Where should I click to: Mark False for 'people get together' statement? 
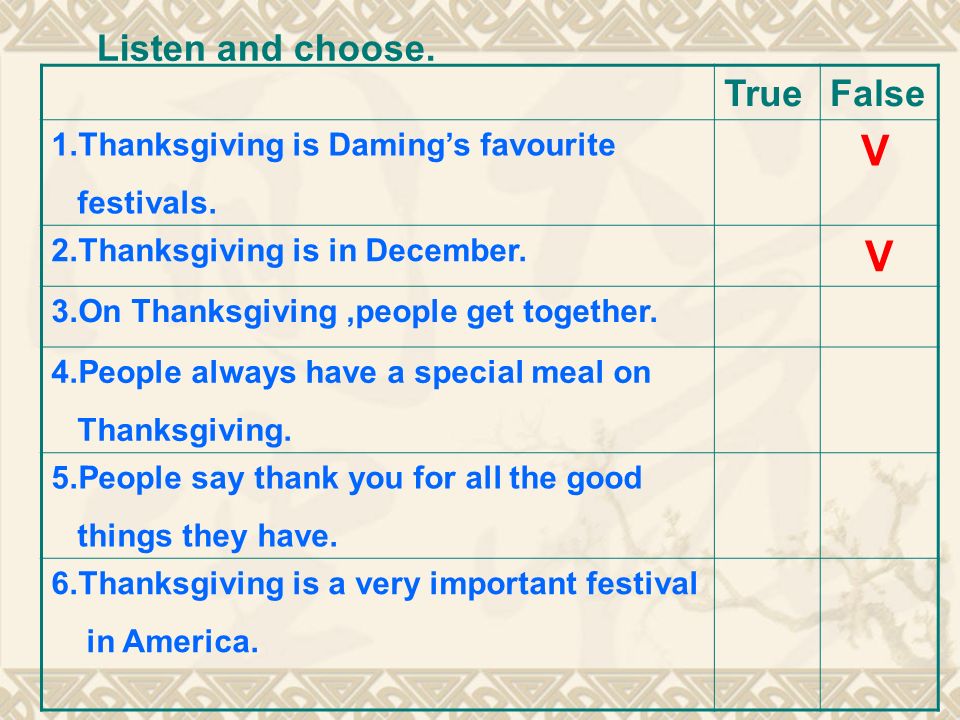(x=879, y=317)
